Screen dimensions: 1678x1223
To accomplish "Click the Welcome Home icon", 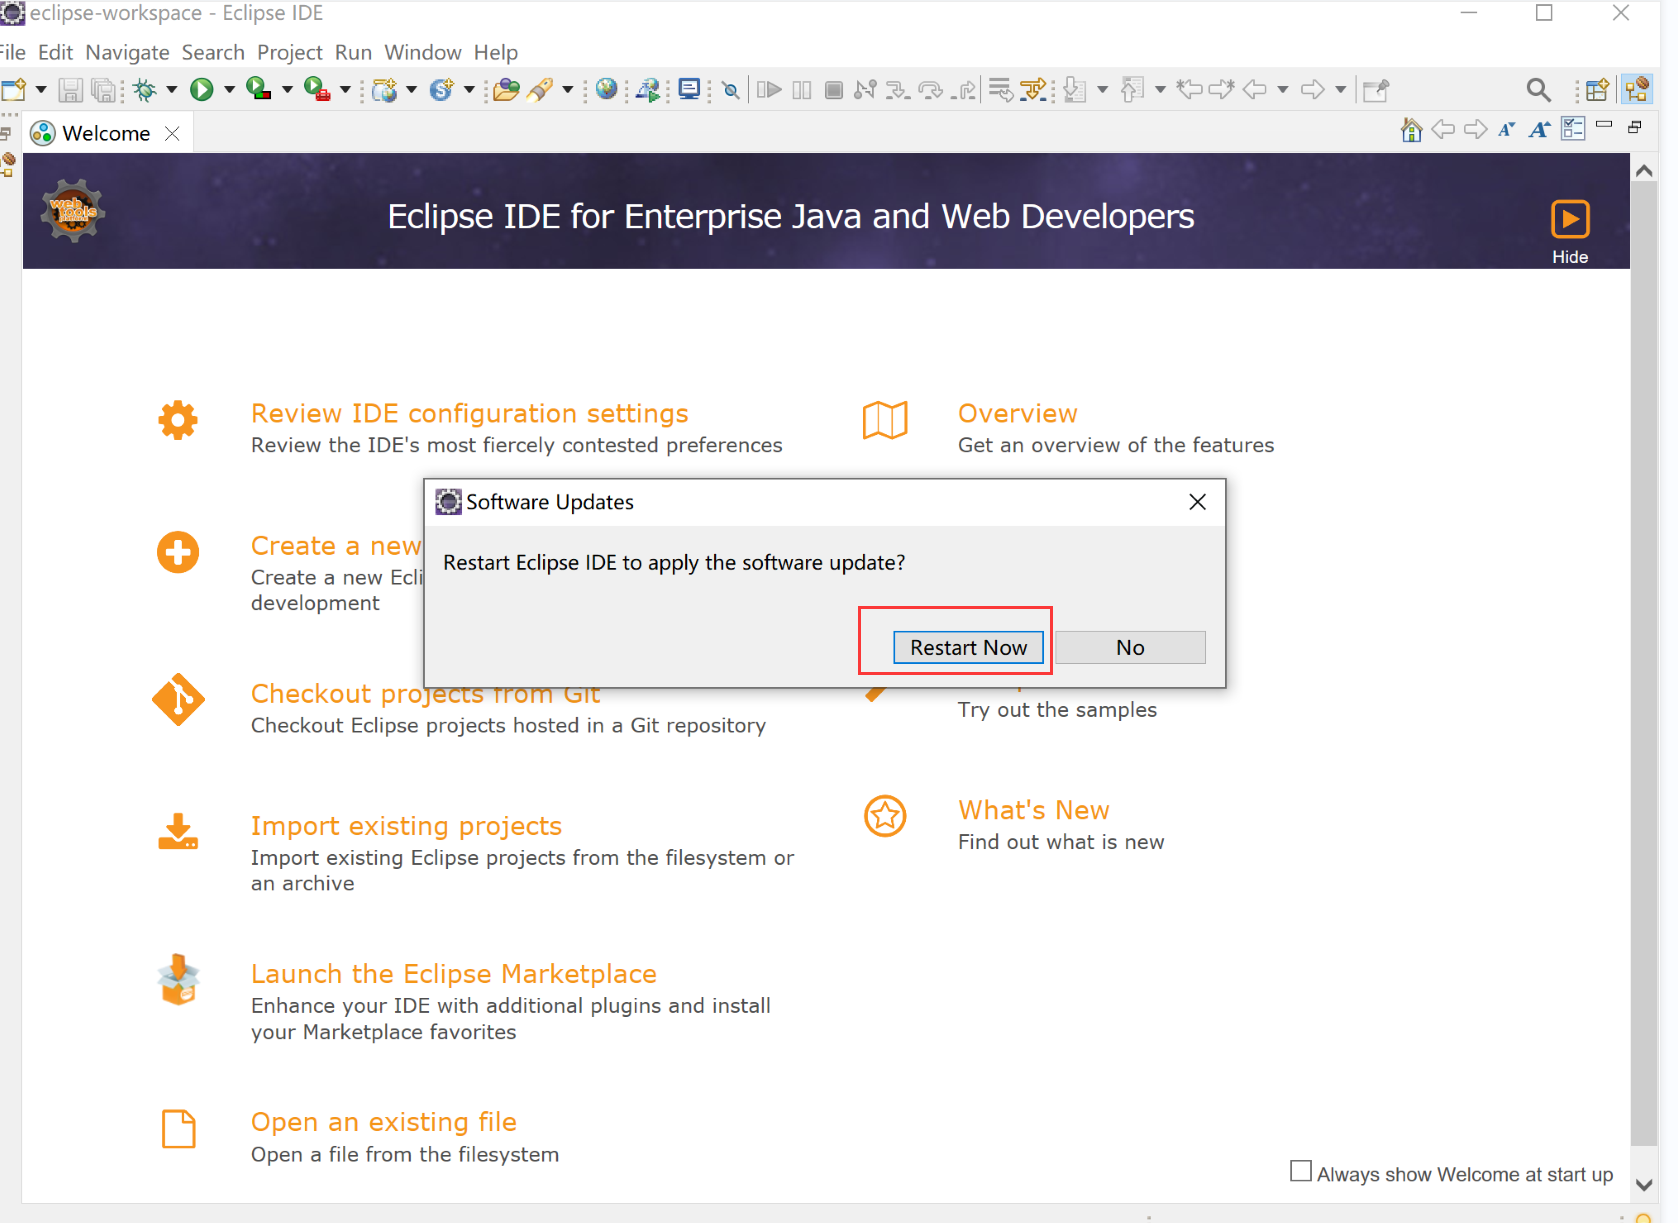I will (x=1412, y=130).
